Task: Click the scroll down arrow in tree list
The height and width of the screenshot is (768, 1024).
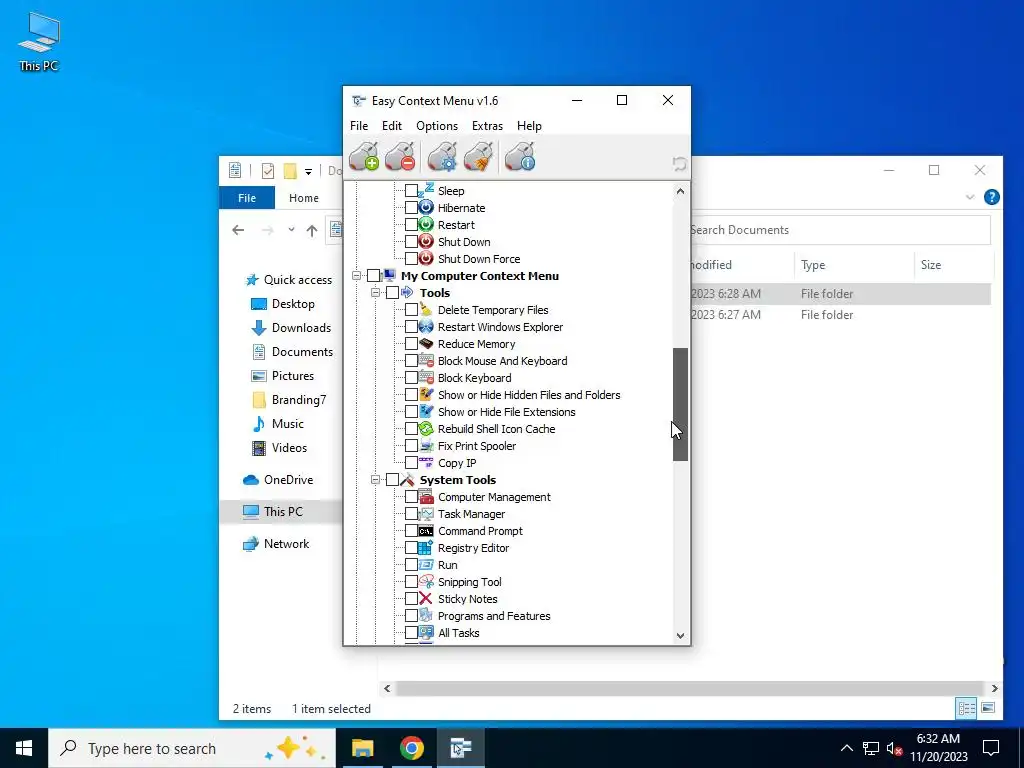Action: pyautogui.click(x=680, y=635)
